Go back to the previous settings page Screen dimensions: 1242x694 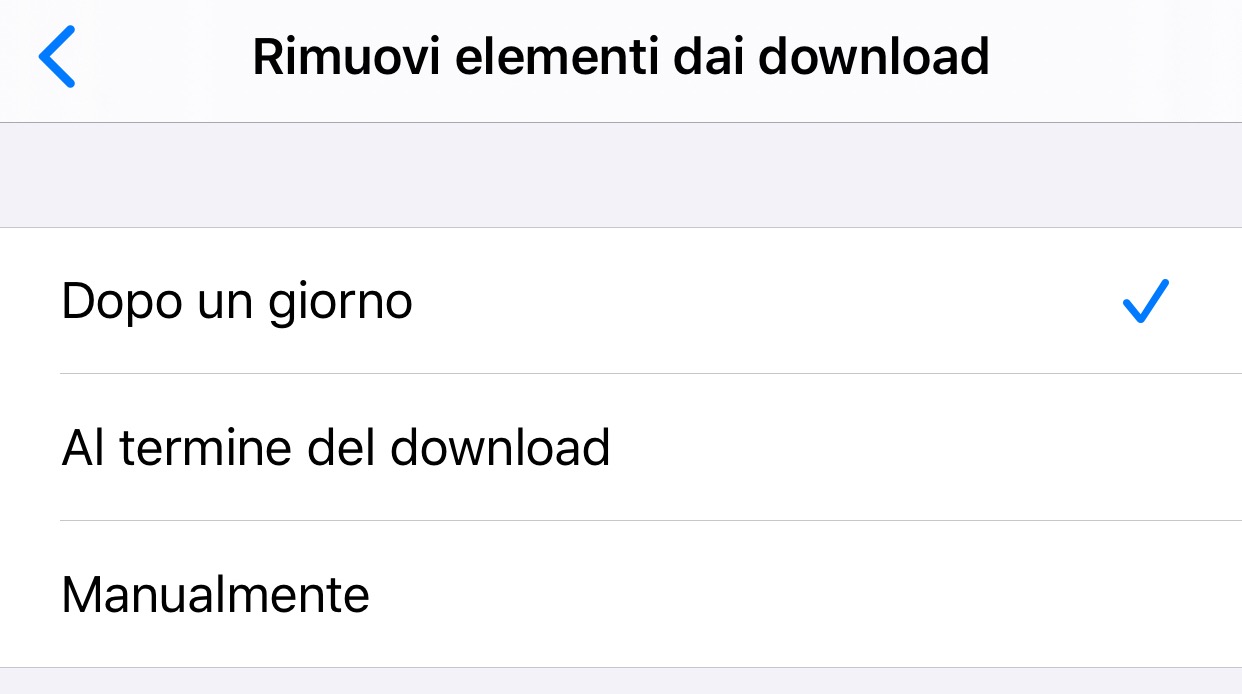click(x=57, y=57)
